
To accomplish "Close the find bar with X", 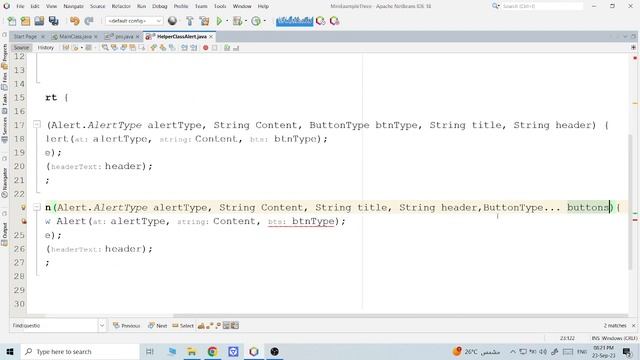I will point(633,326).
